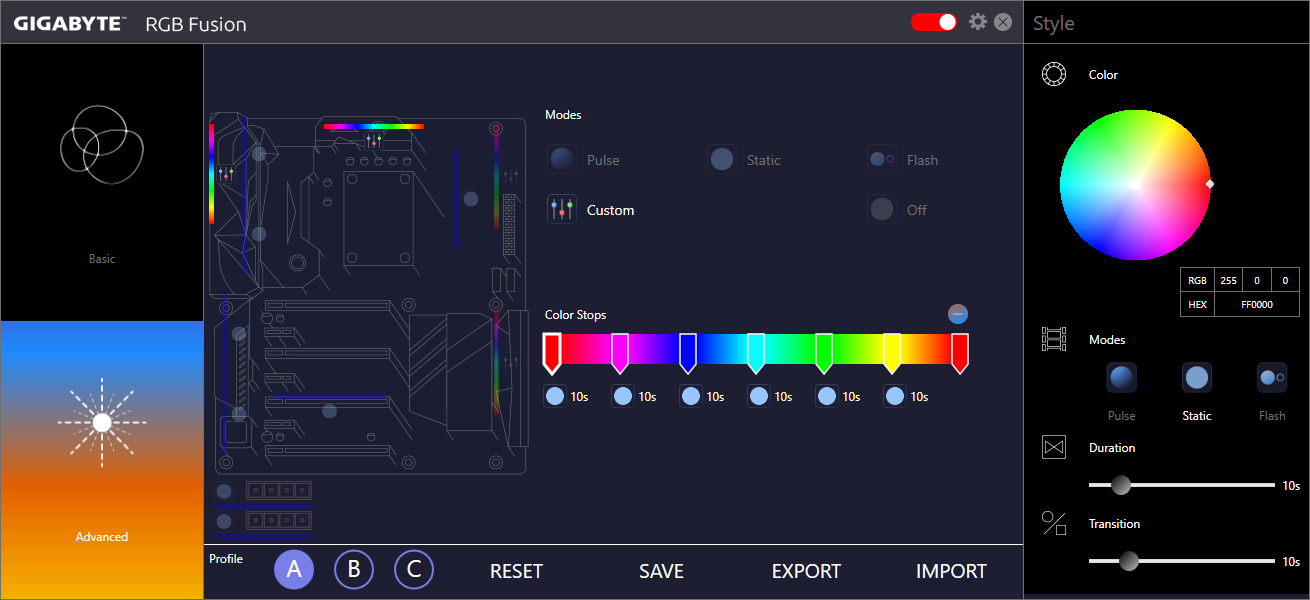The width and height of the screenshot is (1310, 600).
Task: Select the Static mode in main Modes
Action: click(x=722, y=159)
